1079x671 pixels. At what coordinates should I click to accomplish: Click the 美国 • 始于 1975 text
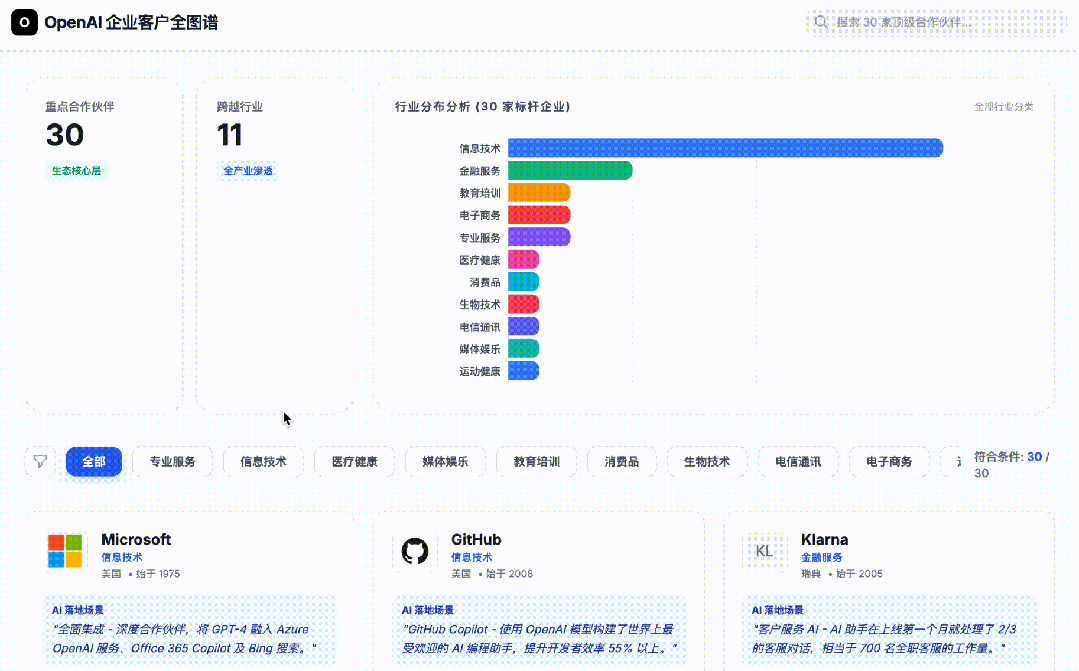coord(140,574)
